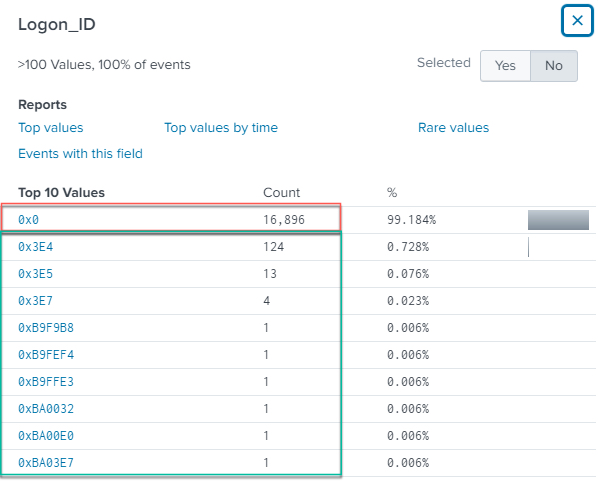This screenshot has height=490, width=598.
Task: Click the percentage 0.728%
Action: coord(408,247)
